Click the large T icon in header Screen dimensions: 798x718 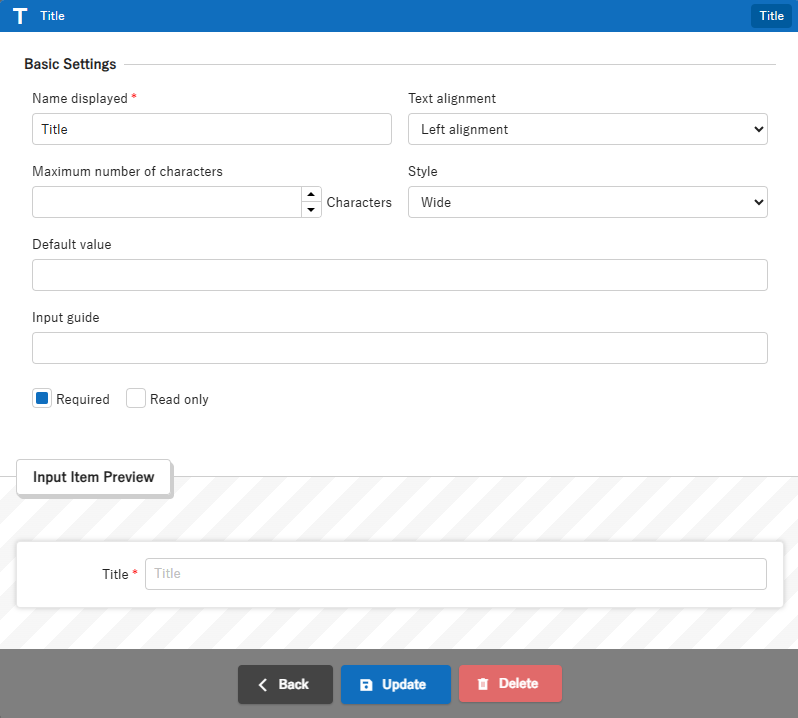pos(20,16)
